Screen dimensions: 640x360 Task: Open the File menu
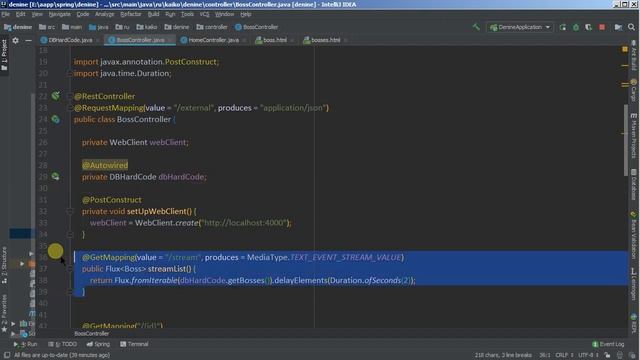pyautogui.click(x=5, y=14)
